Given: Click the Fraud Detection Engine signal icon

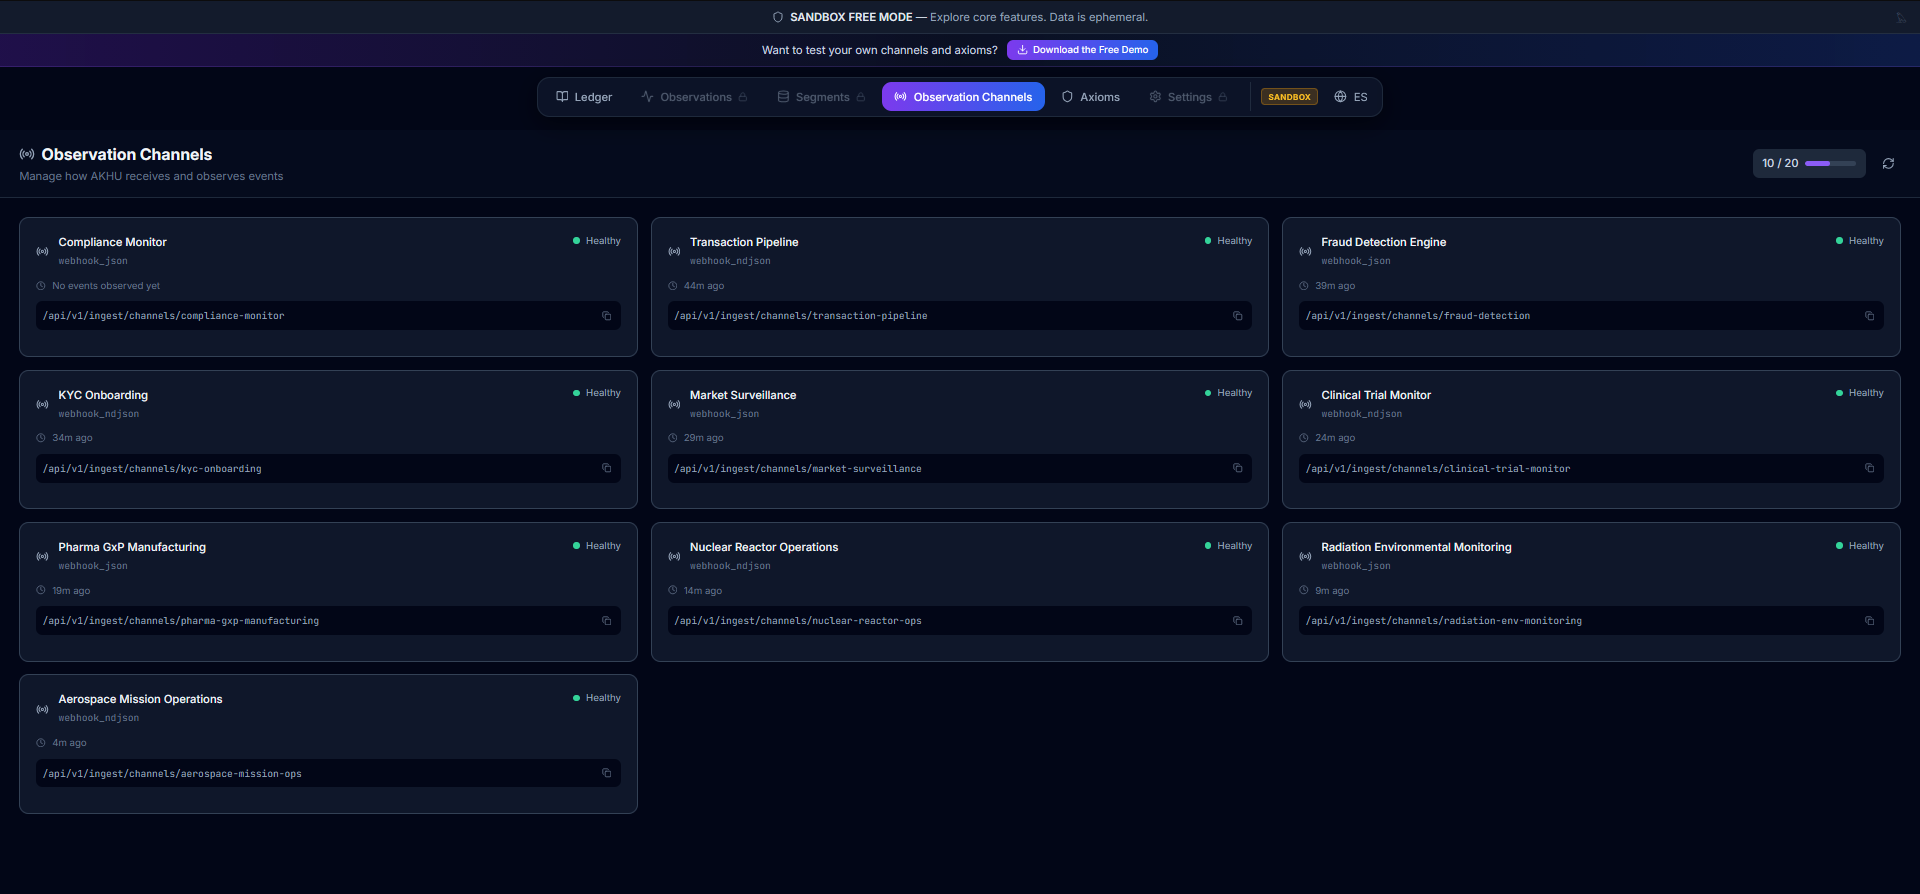Looking at the screenshot, I should click(x=1305, y=251).
